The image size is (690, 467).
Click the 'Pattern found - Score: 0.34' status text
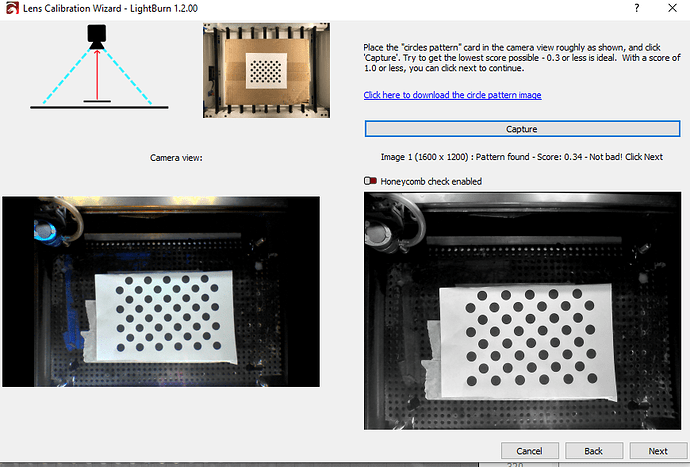529,157
